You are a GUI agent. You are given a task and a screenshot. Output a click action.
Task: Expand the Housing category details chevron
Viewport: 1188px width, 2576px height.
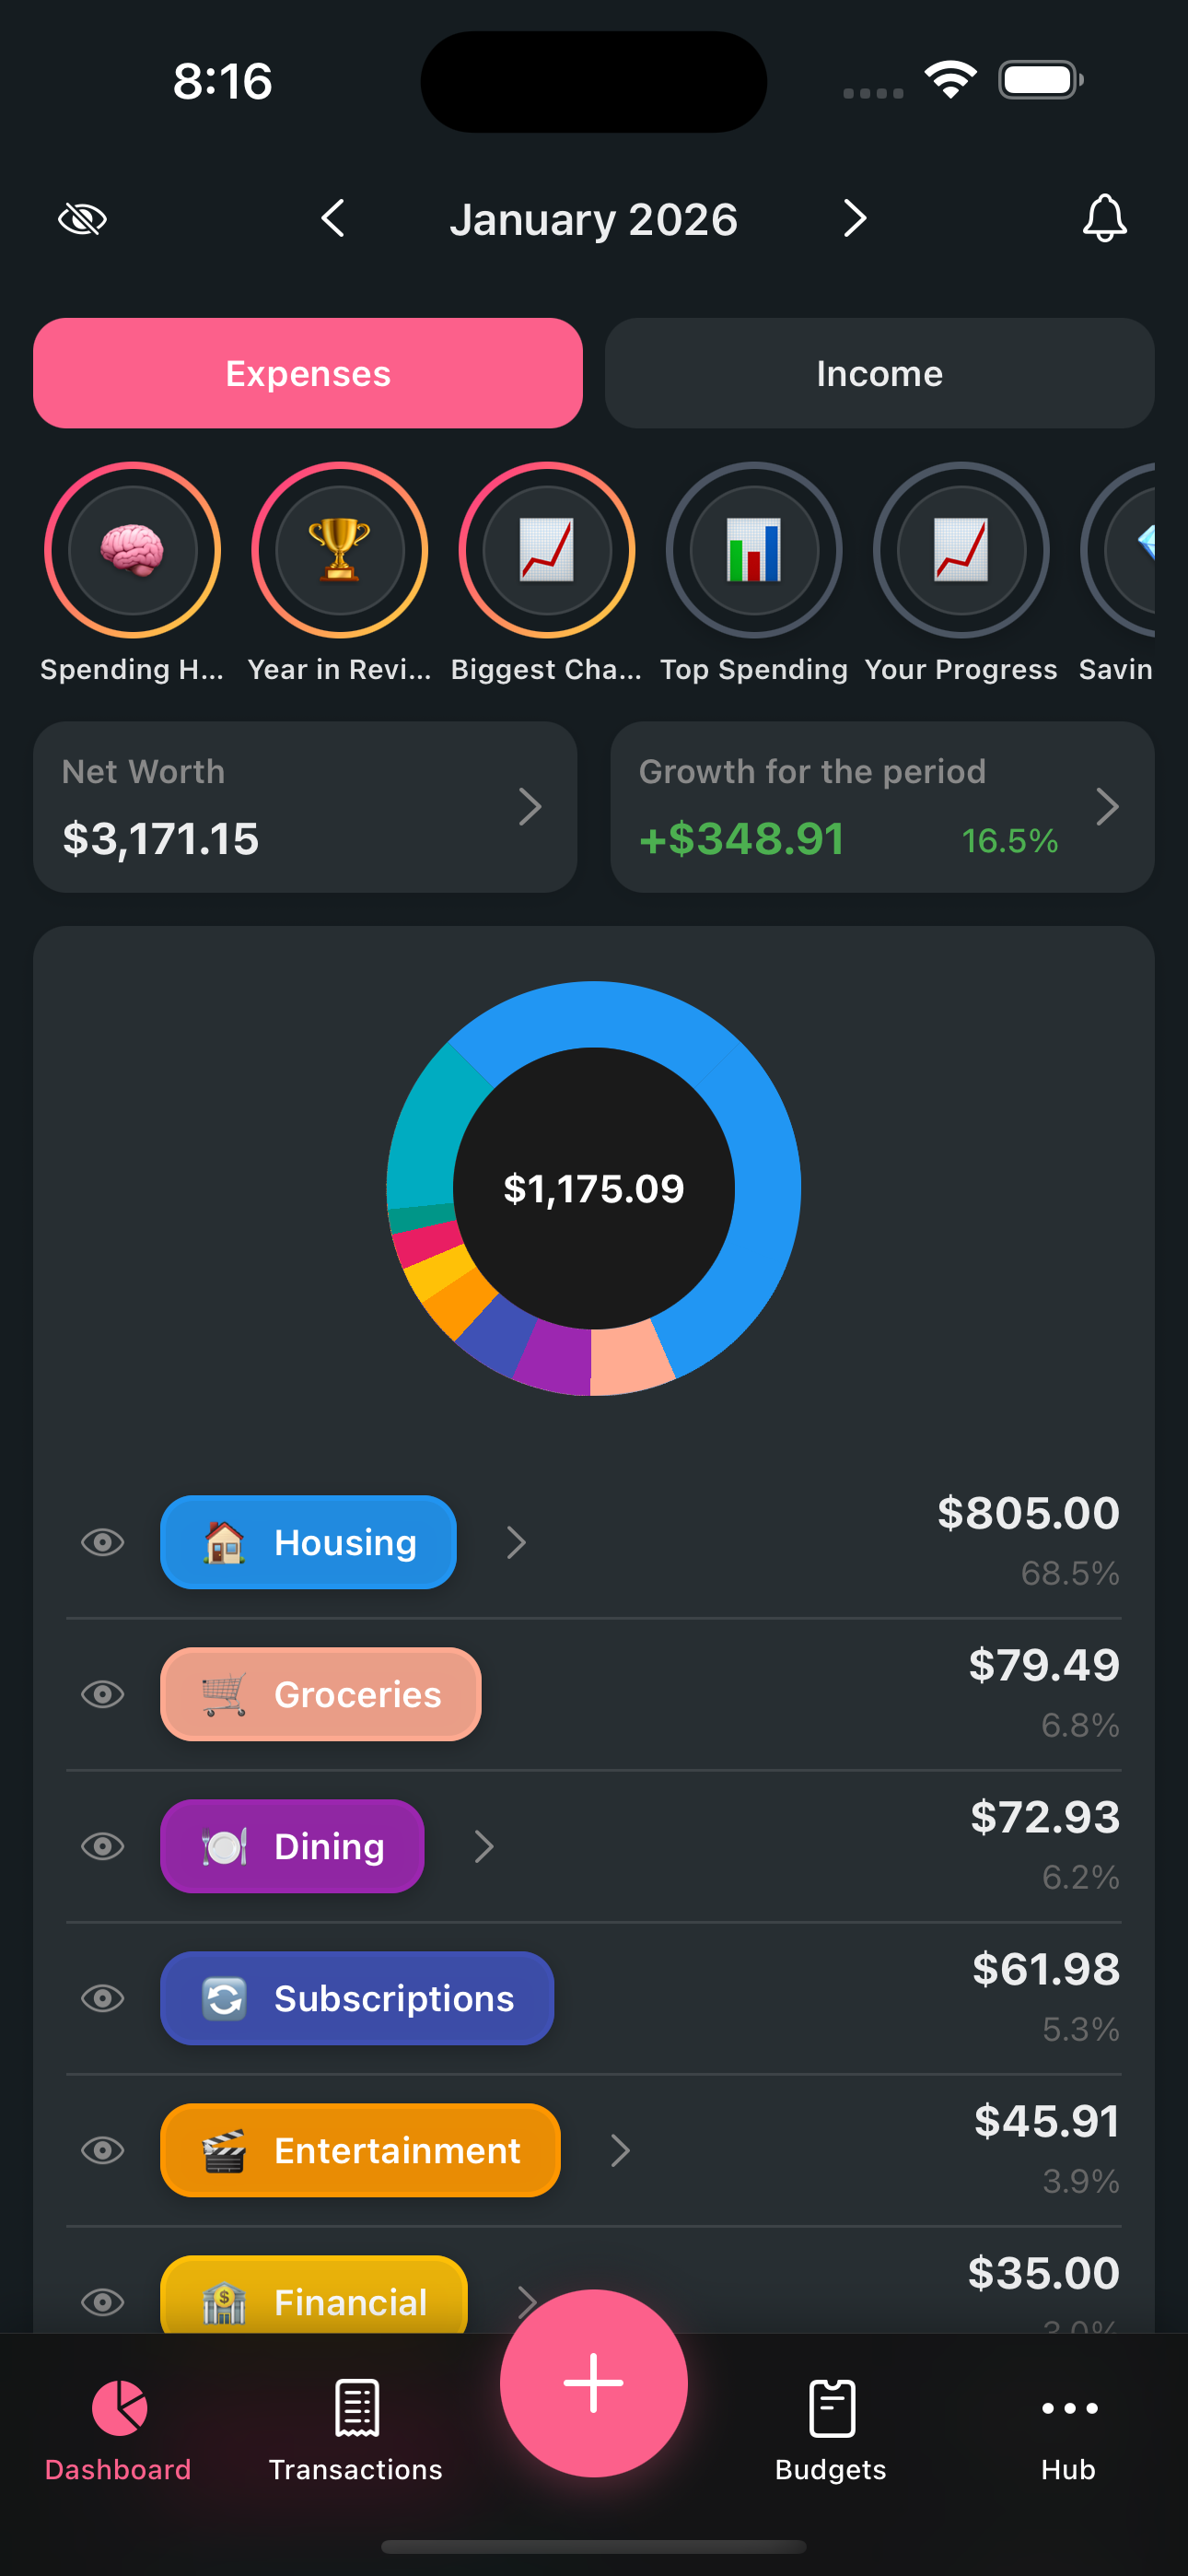pos(516,1543)
